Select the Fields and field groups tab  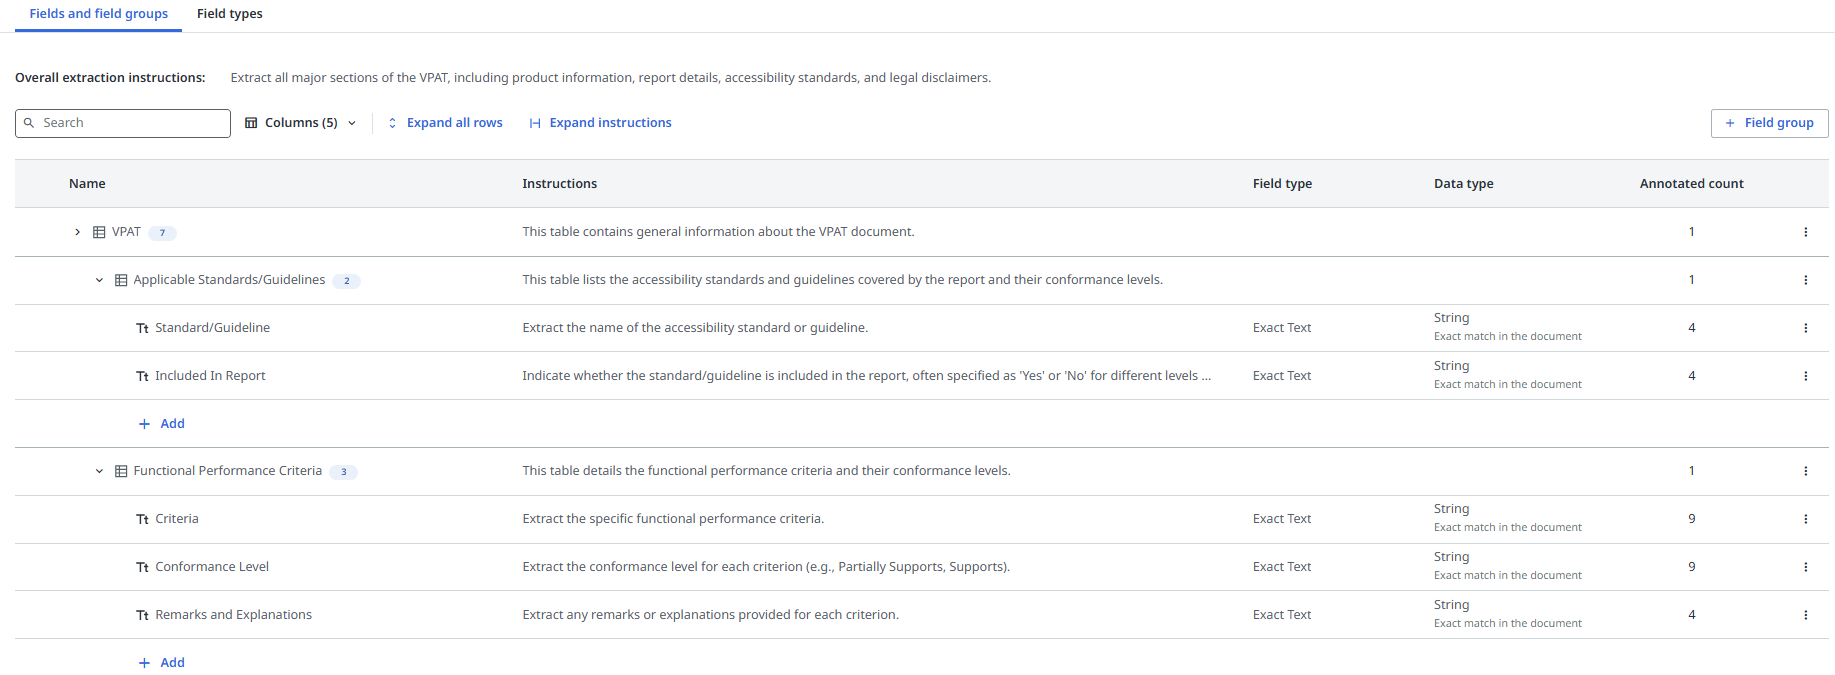point(98,14)
